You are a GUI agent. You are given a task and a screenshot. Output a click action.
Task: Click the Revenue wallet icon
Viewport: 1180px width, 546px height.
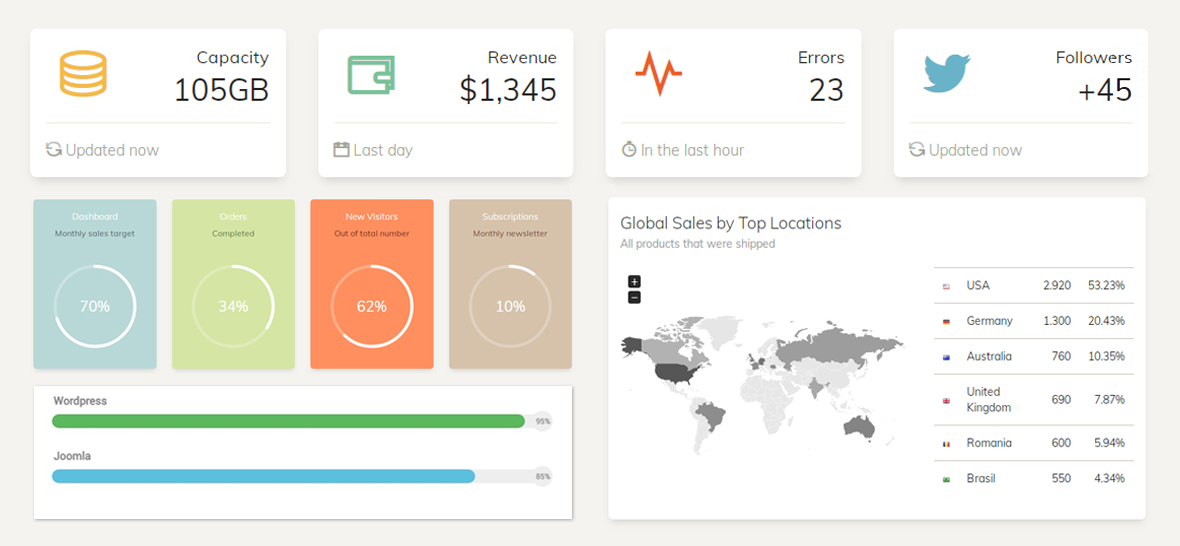point(371,75)
